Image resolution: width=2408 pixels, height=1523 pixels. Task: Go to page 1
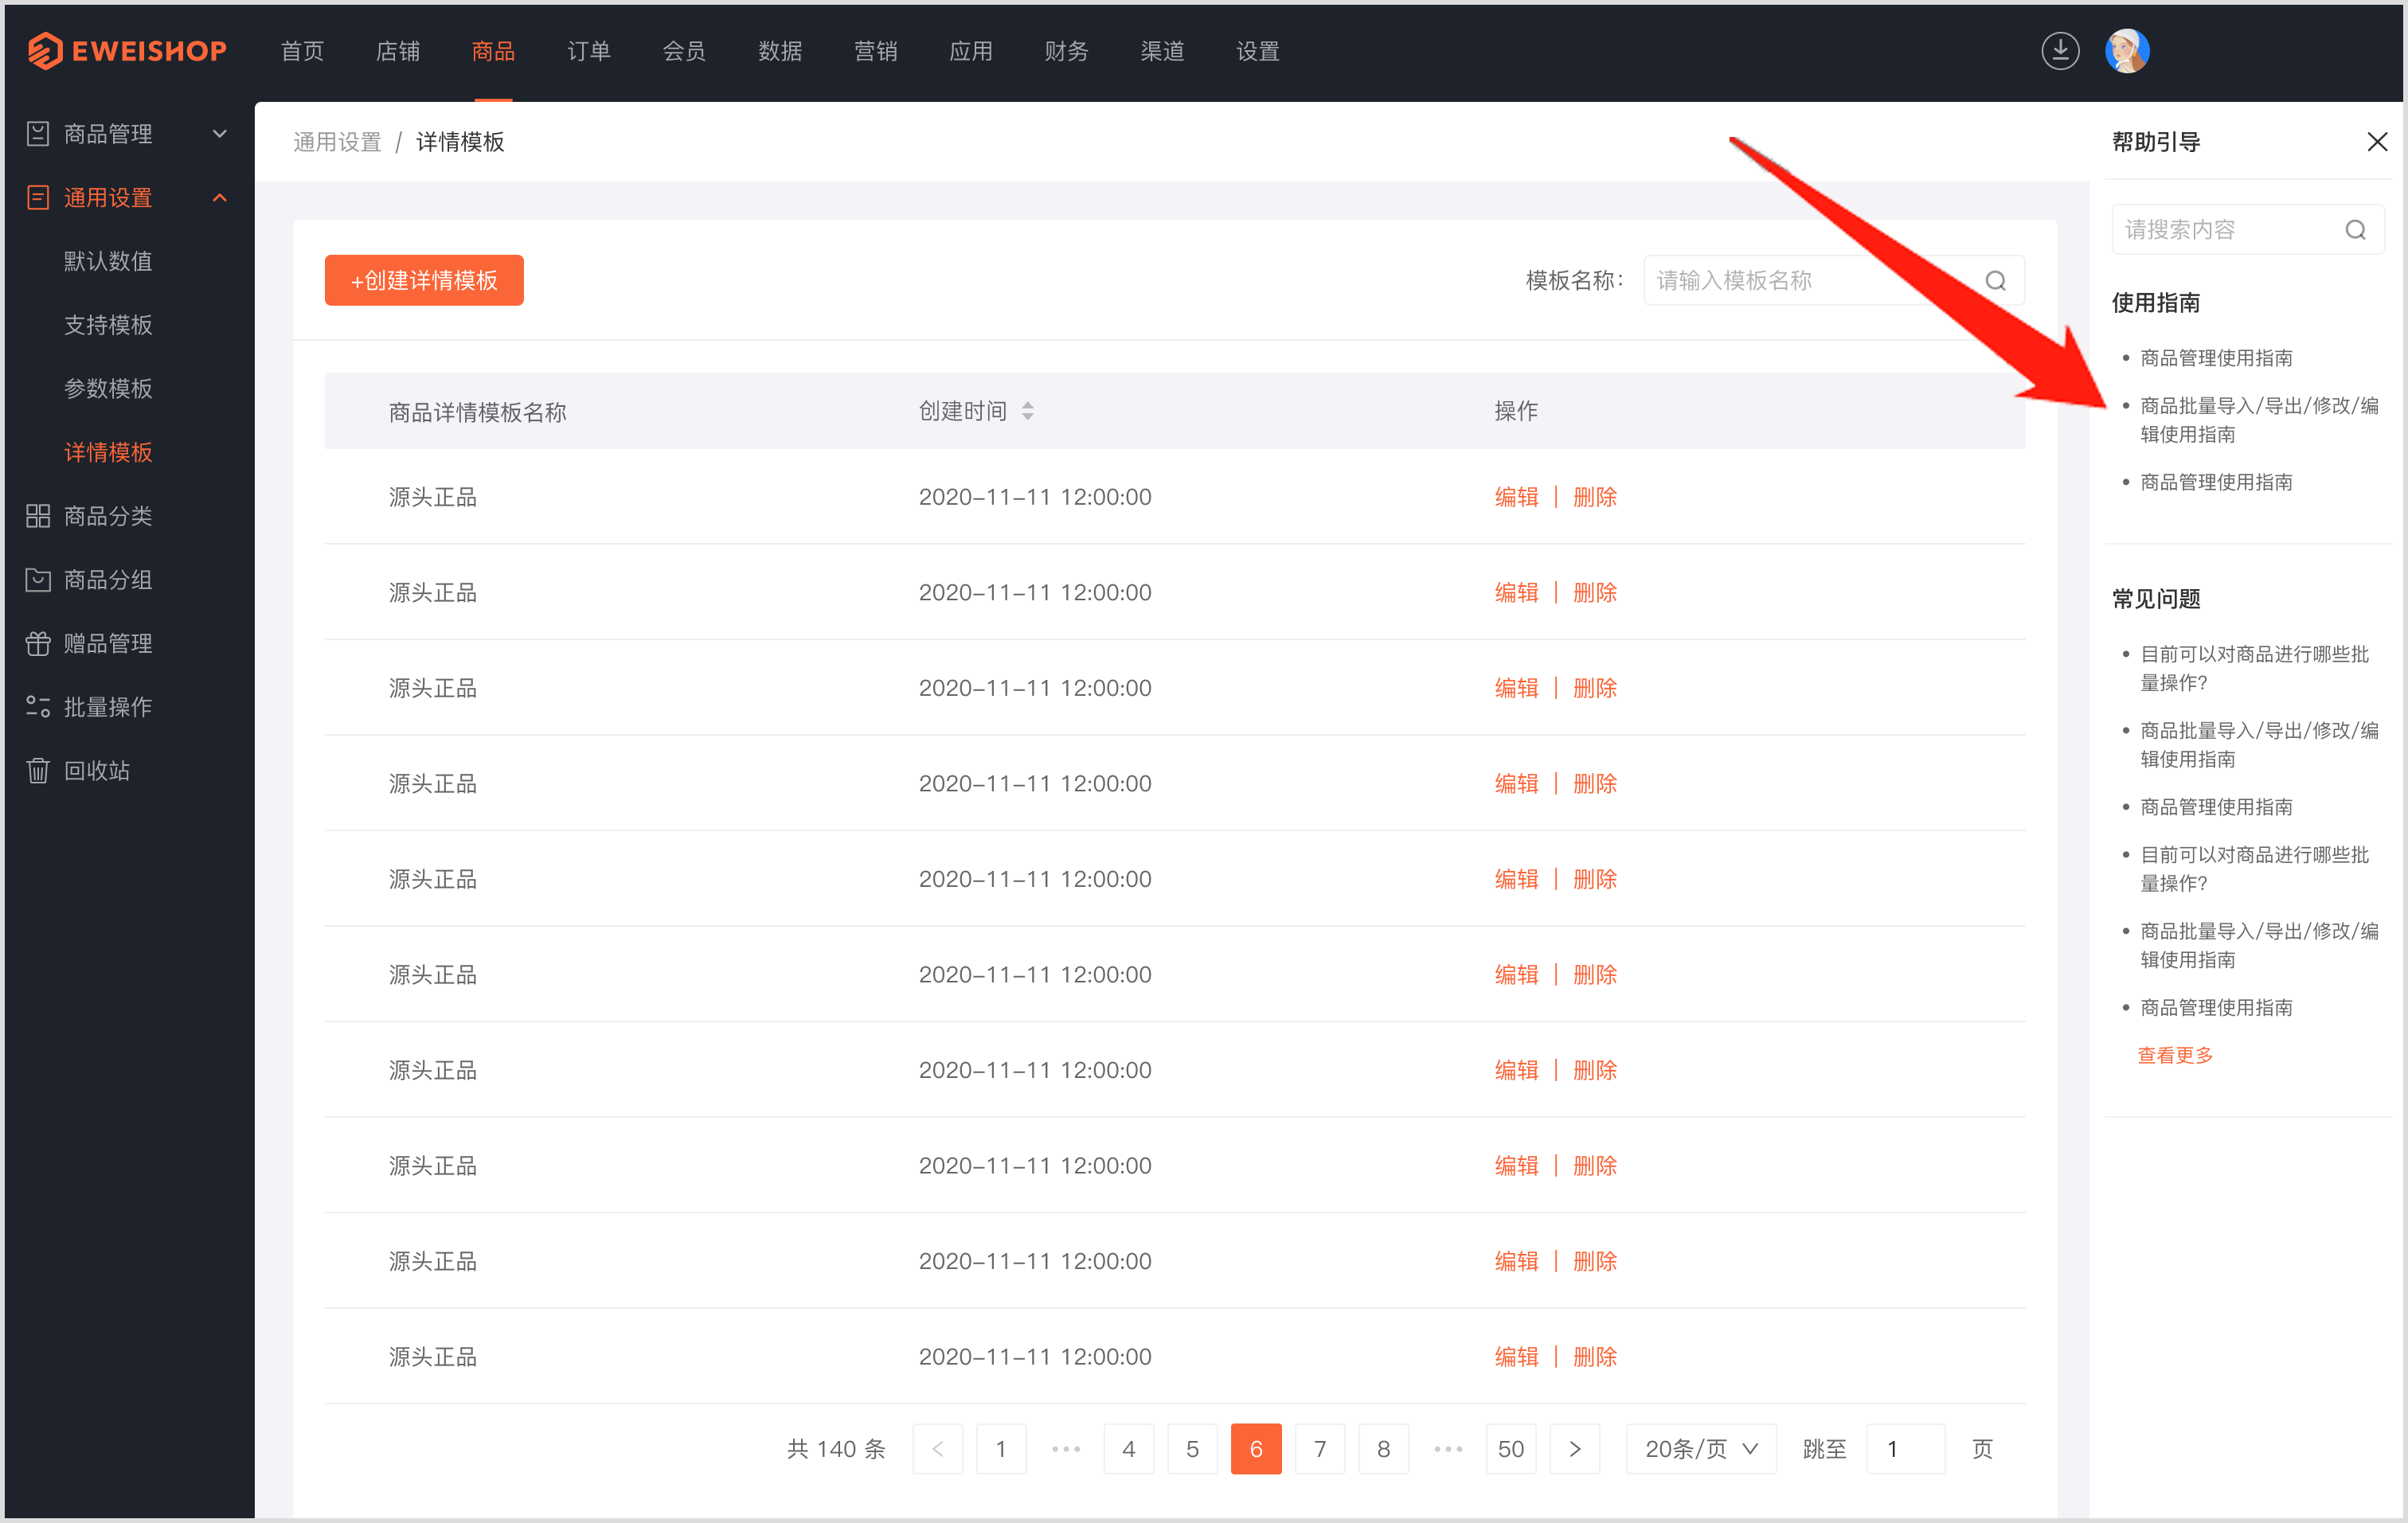(1001, 1449)
